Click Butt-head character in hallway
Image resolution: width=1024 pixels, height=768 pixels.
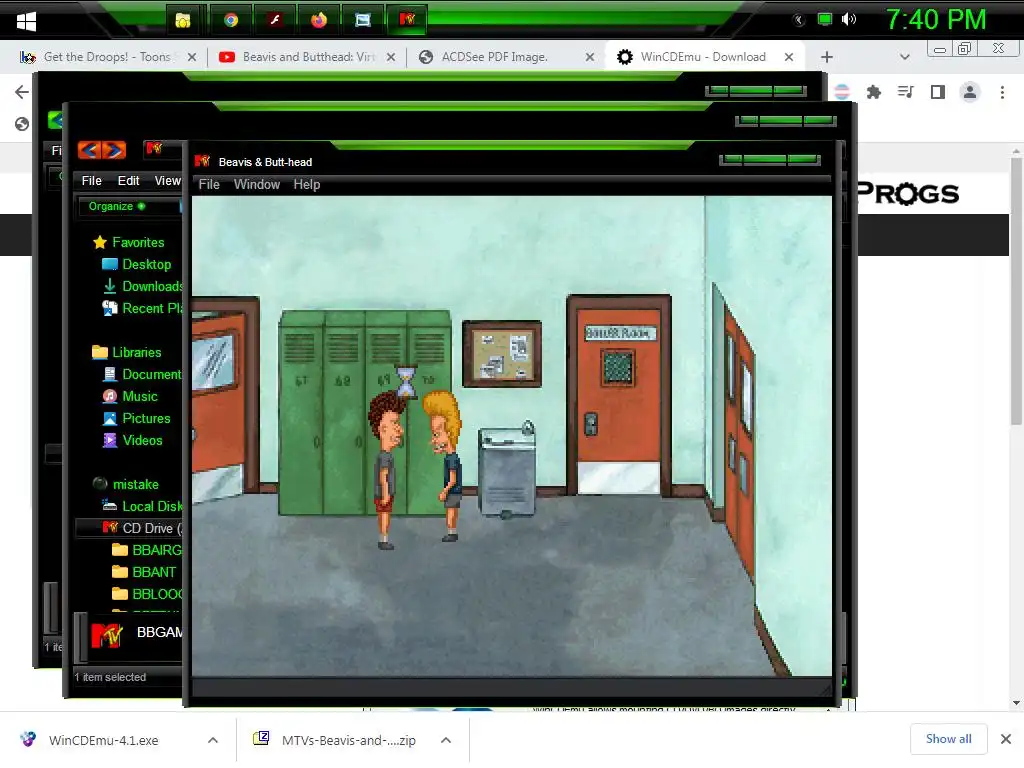click(x=387, y=469)
